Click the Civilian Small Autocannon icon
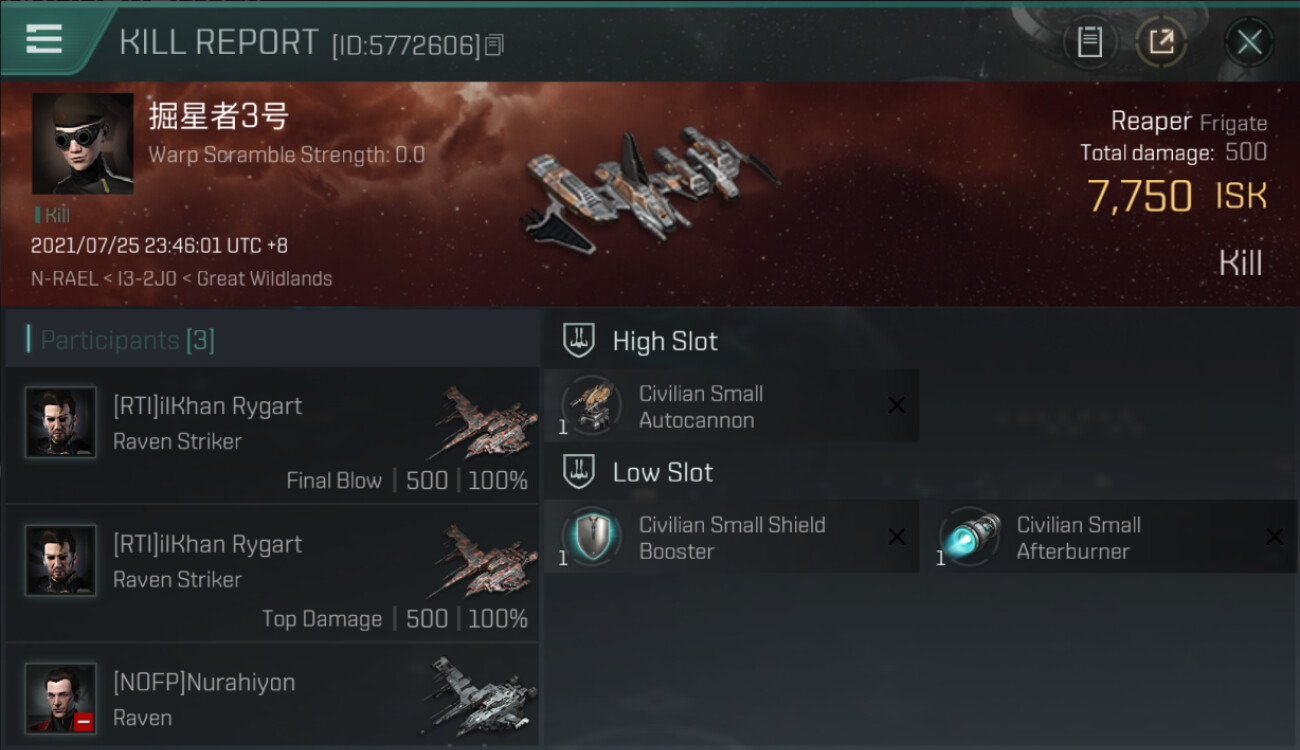Image resolution: width=1300 pixels, height=750 pixels. pos(591,405)
